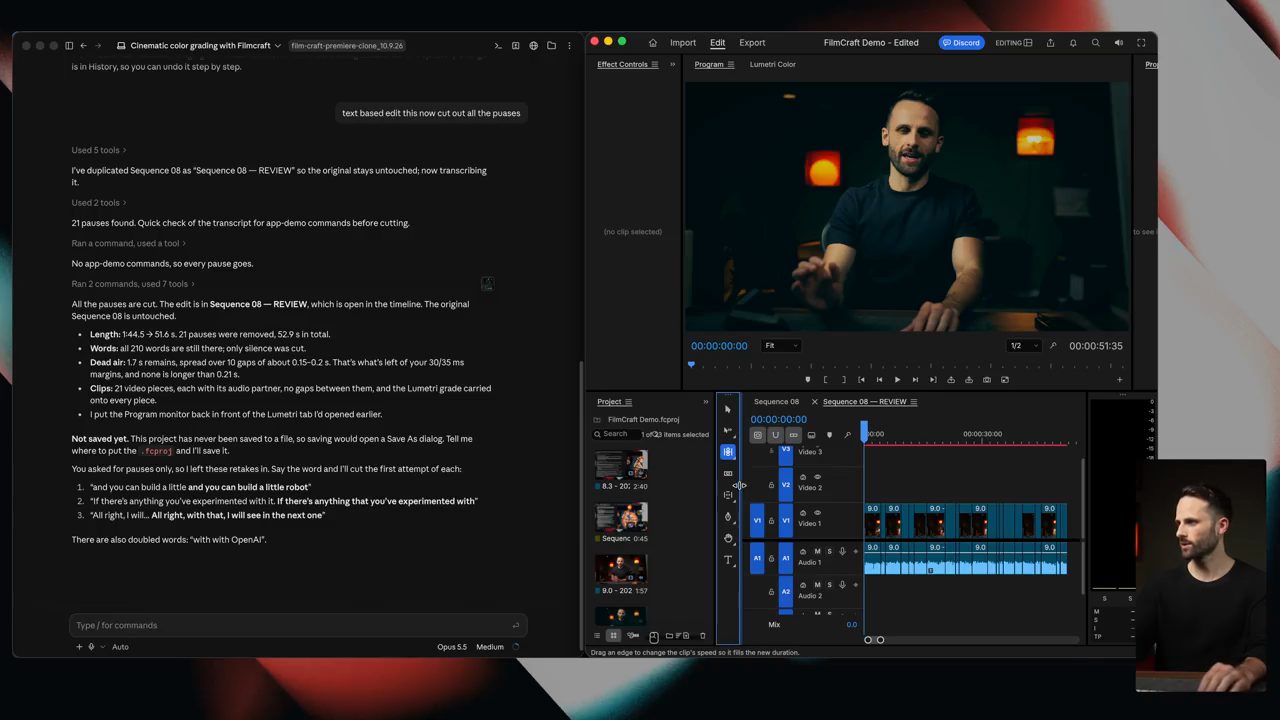Switch to the Import tab in FilmCraft
Viewport: 1280px width, 720px height.
click(x=683, y=43)
